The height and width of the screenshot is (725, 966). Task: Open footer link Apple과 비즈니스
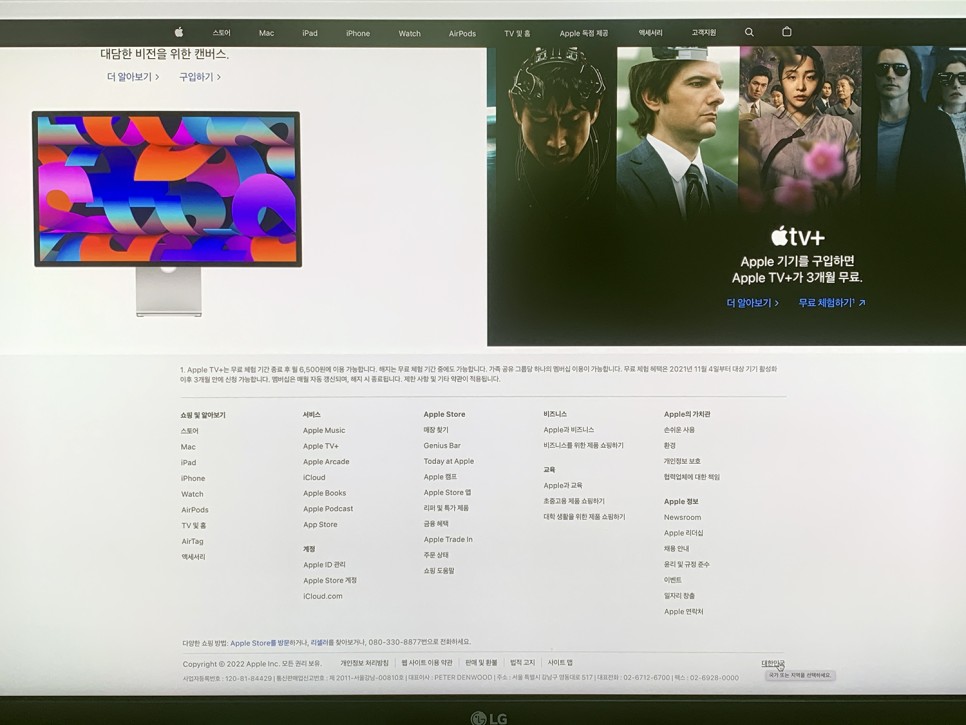pos(569,430)
